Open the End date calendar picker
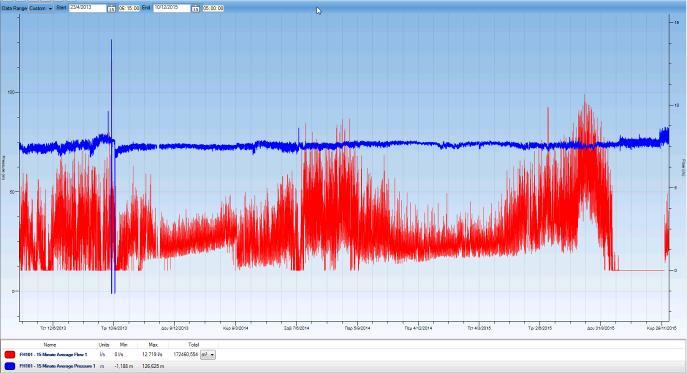687x373 pixels. click(x=195, y=8)
